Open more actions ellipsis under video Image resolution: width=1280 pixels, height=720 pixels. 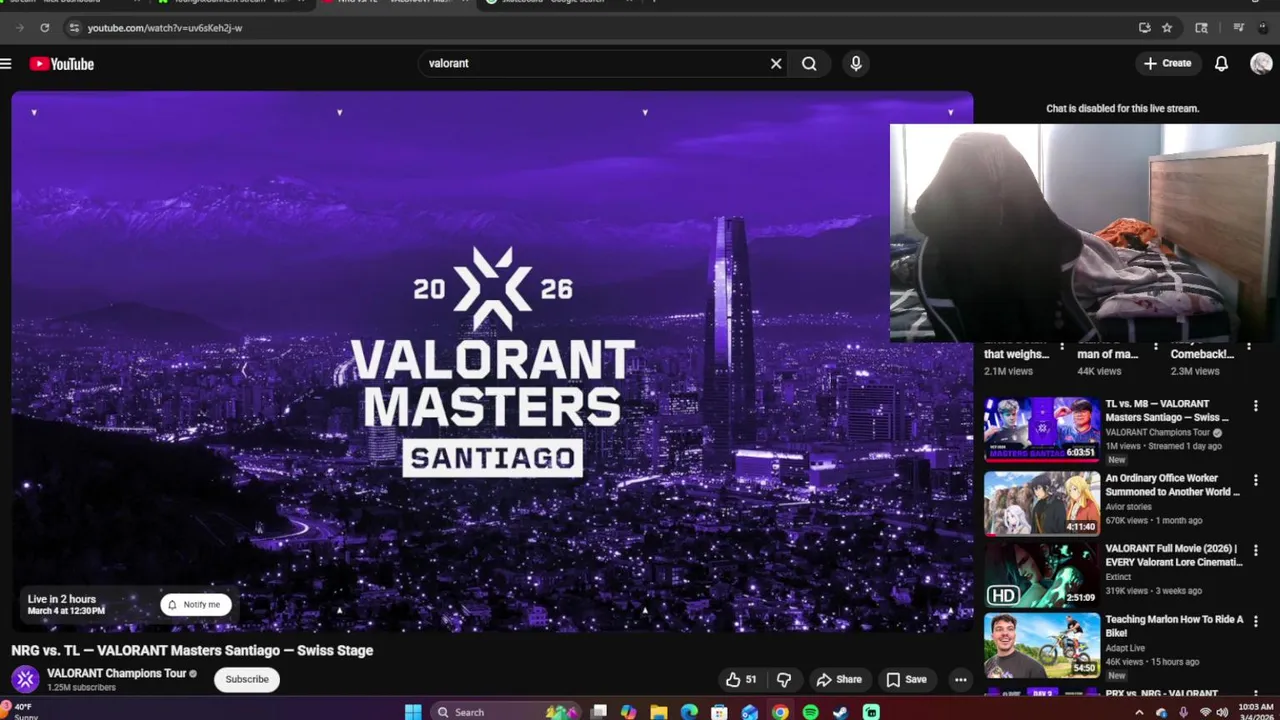960,680
